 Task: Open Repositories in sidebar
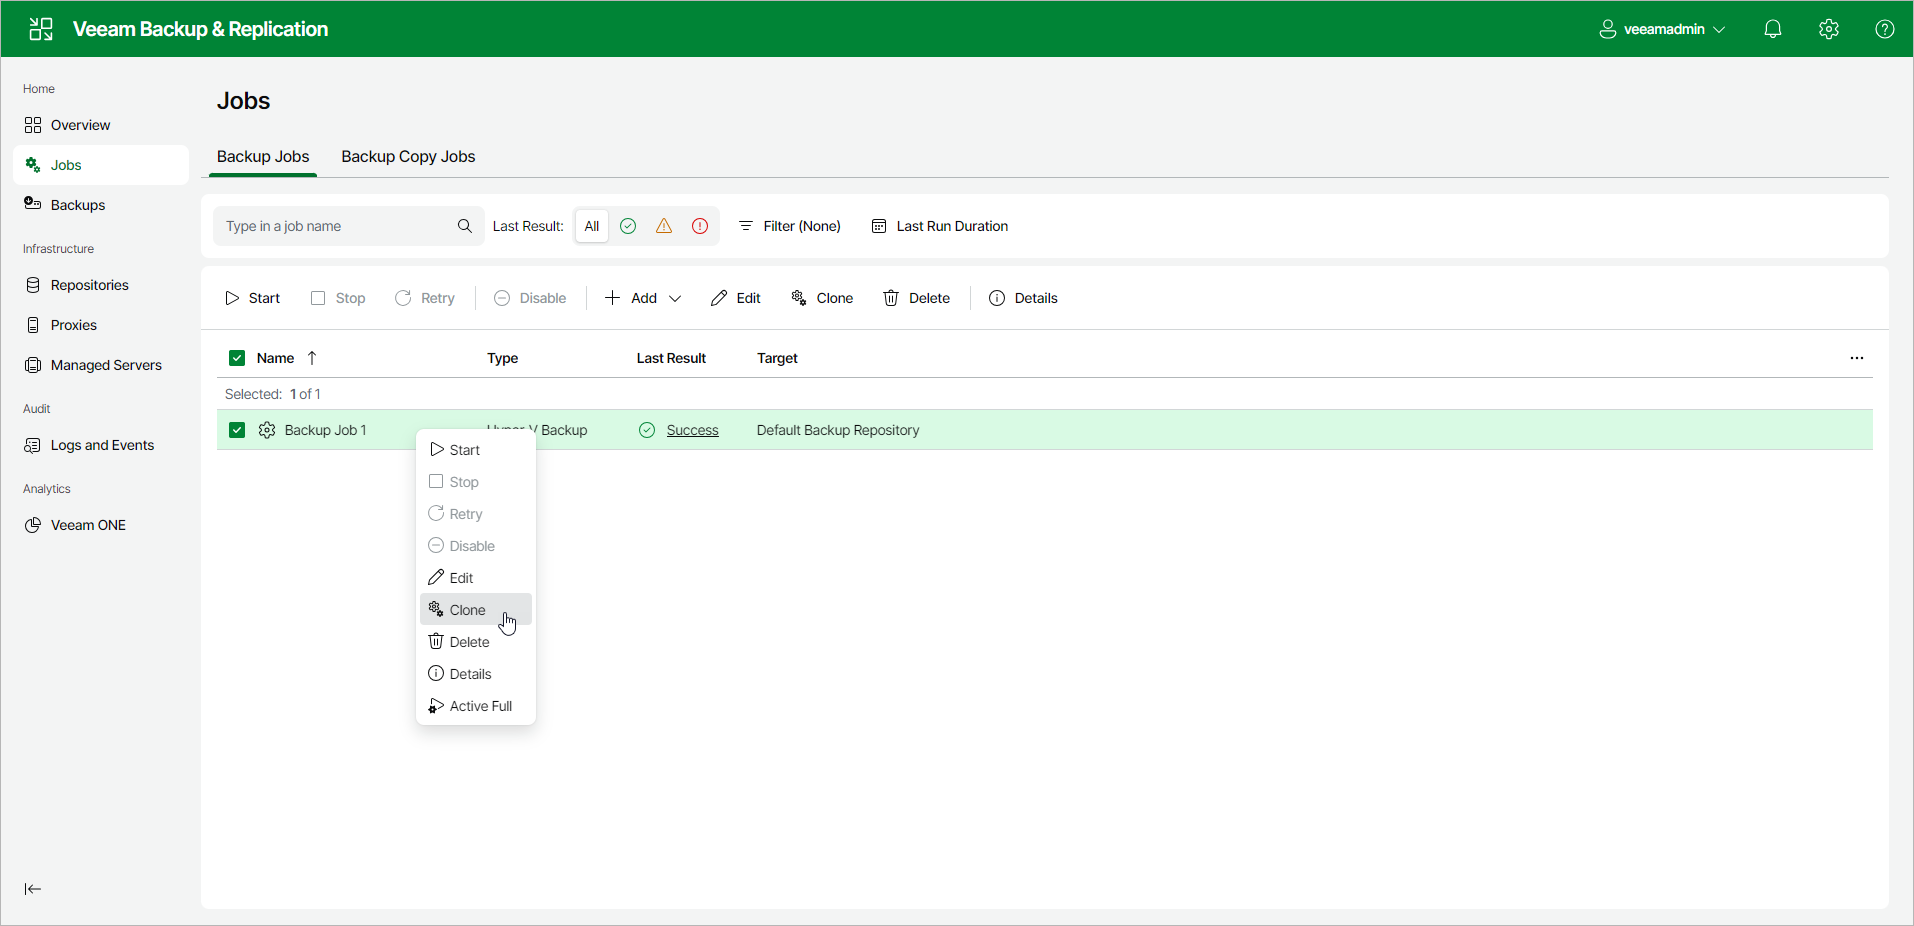(x=100, y=285)
